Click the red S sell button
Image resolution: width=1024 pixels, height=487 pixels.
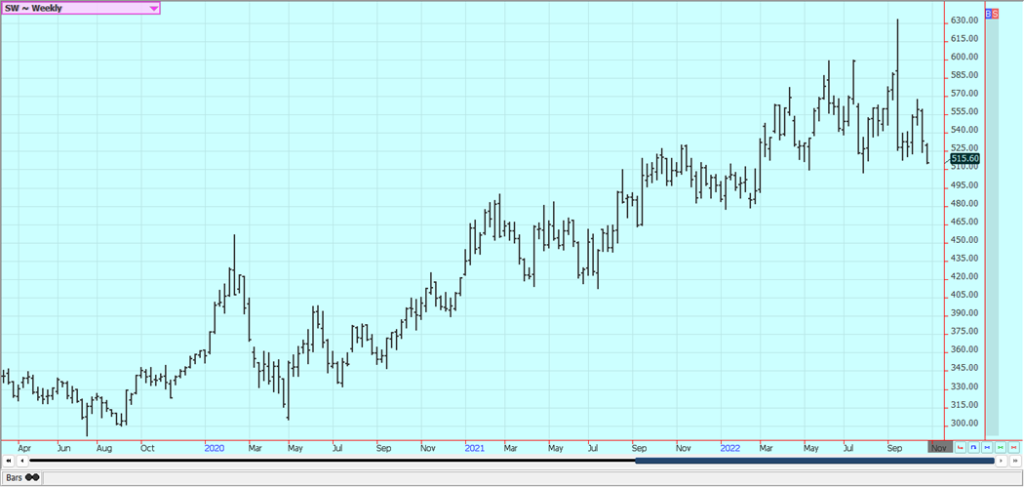995,14
